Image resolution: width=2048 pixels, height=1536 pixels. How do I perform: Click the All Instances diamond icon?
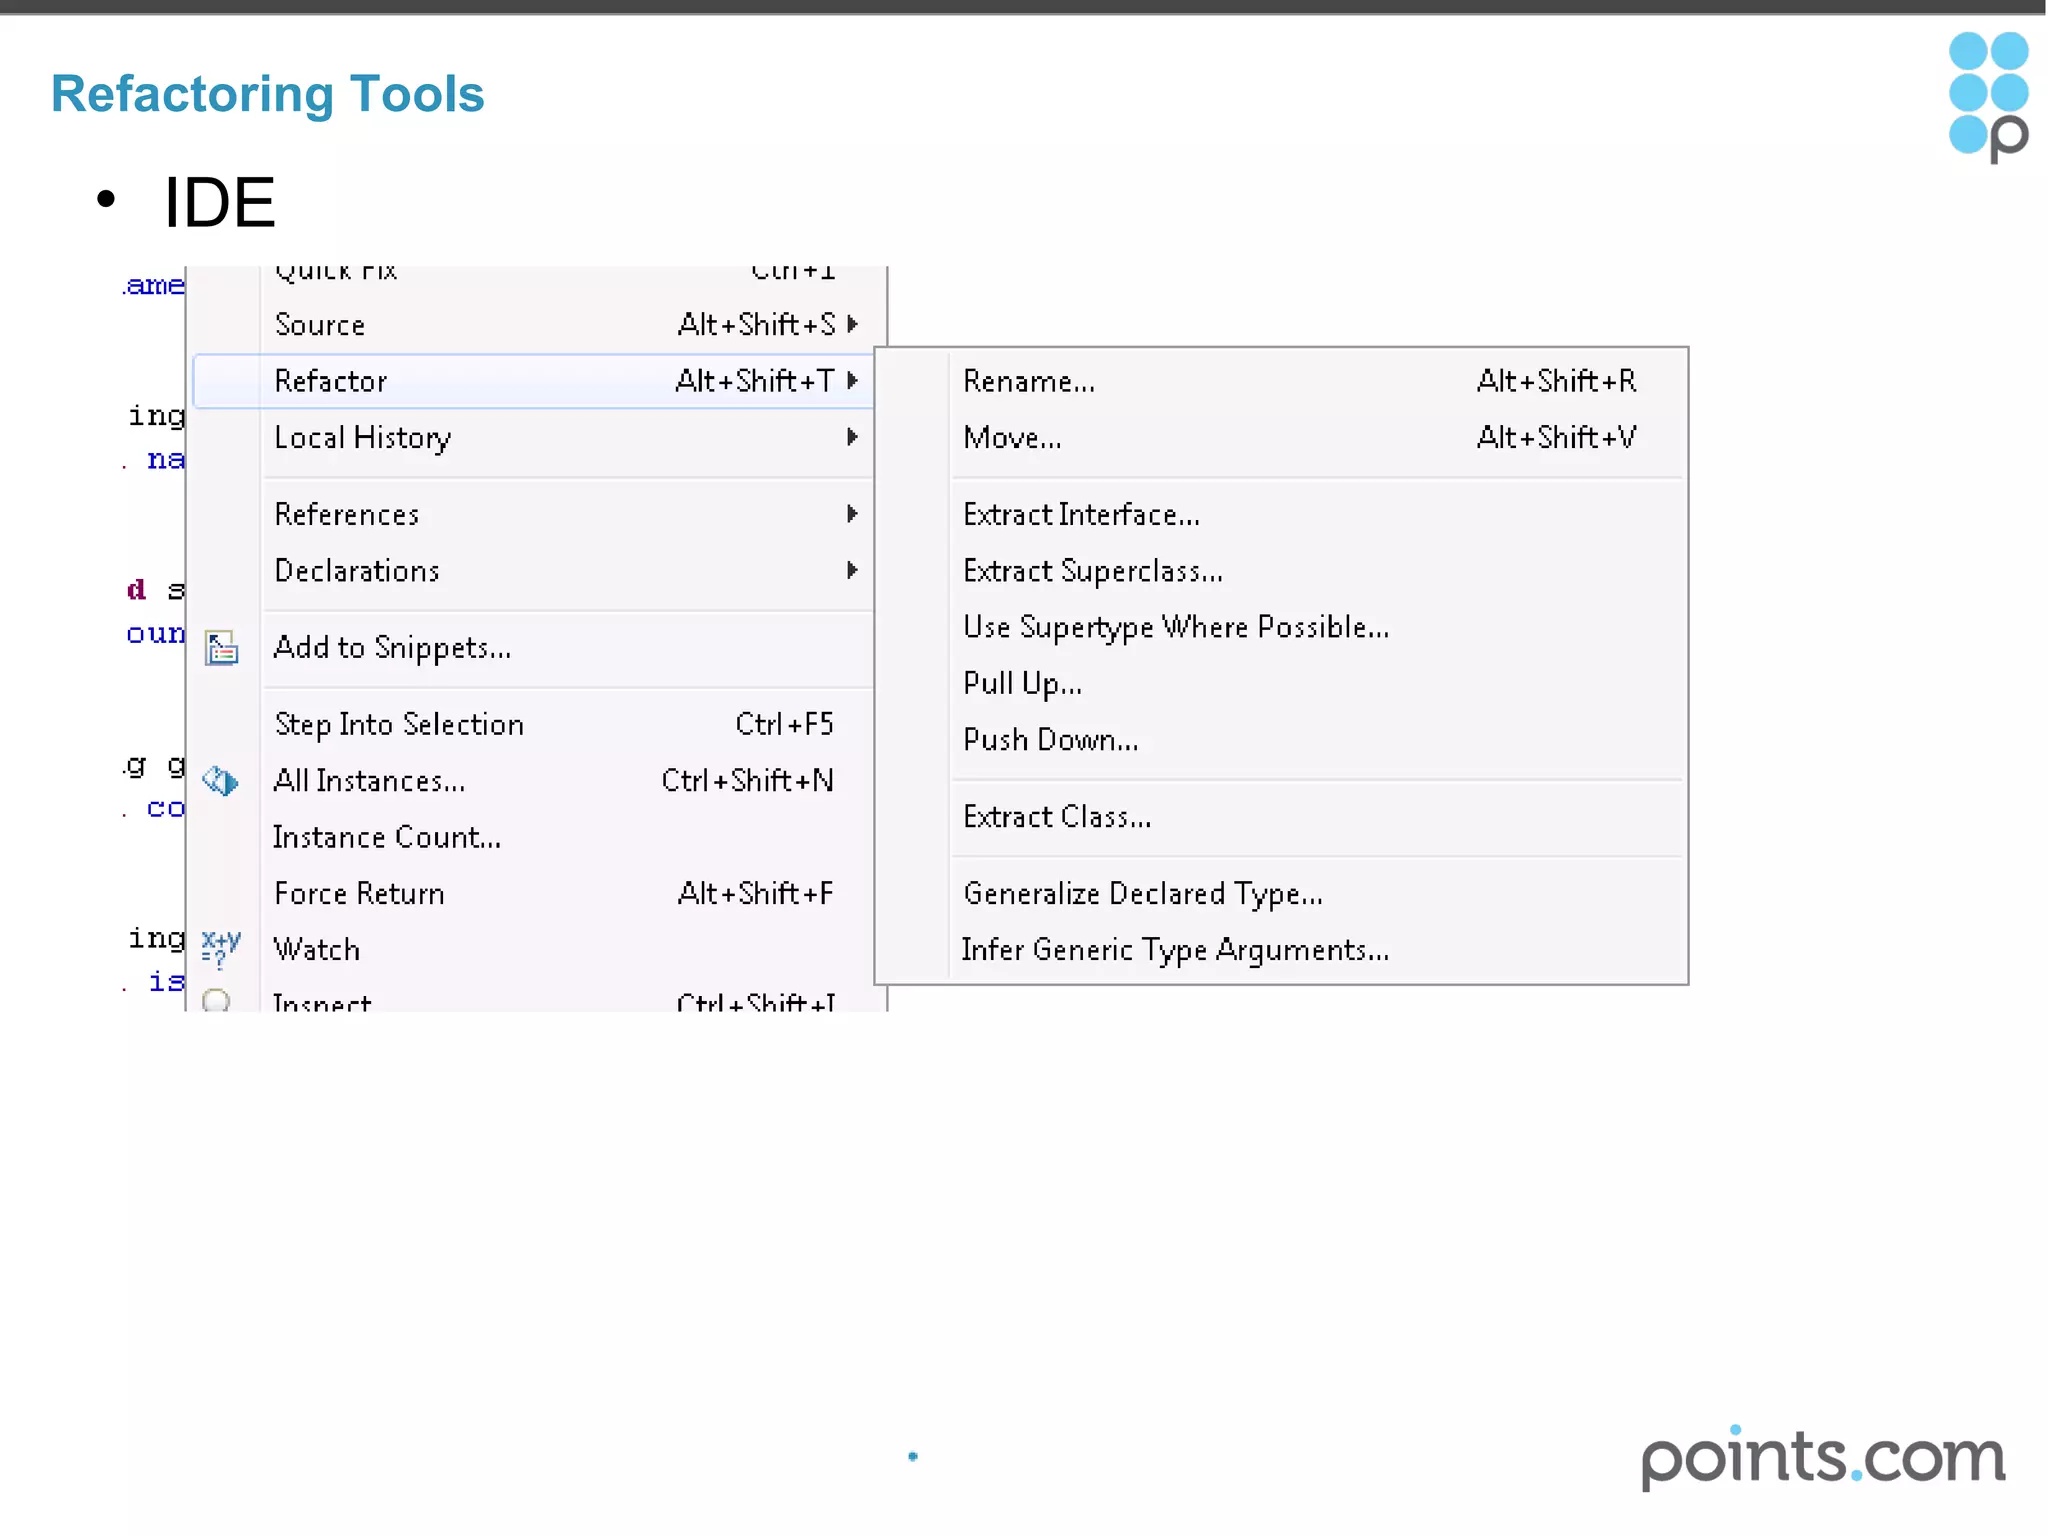click(x=220, y=781)
